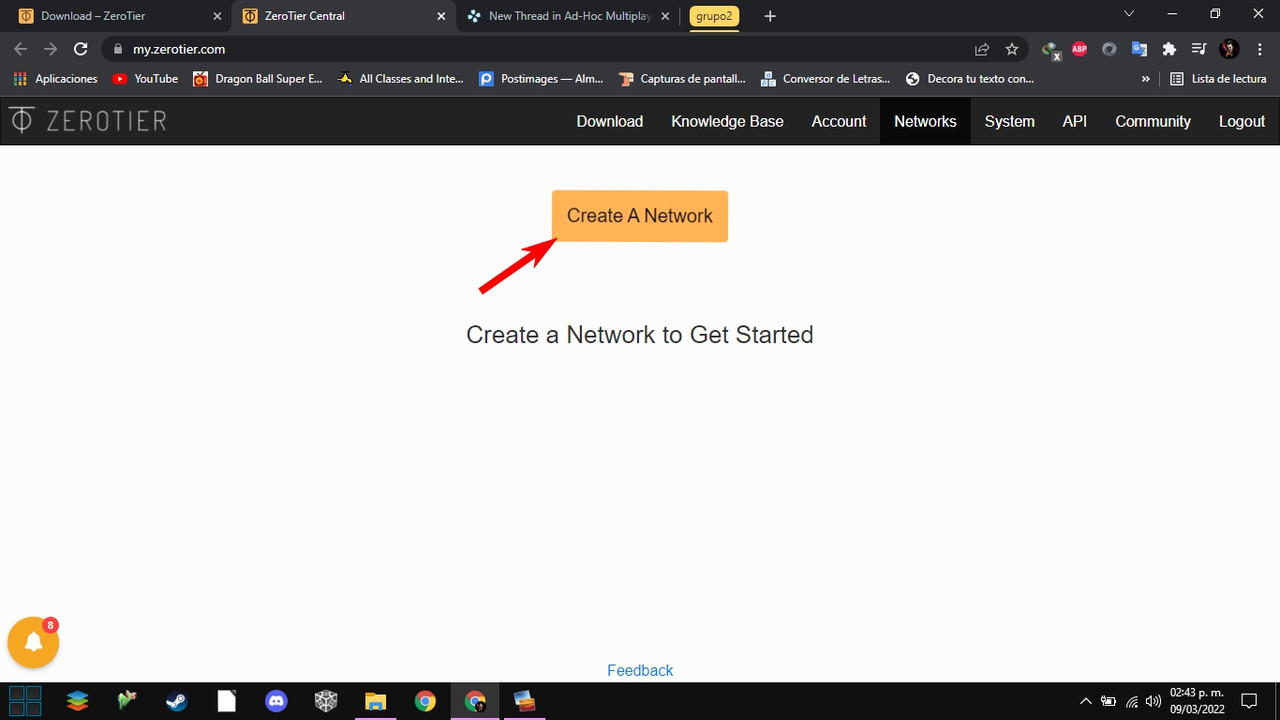Open the Download nav link
Viewport: 1280px width, 720px height.
click(x=610, y=121)
